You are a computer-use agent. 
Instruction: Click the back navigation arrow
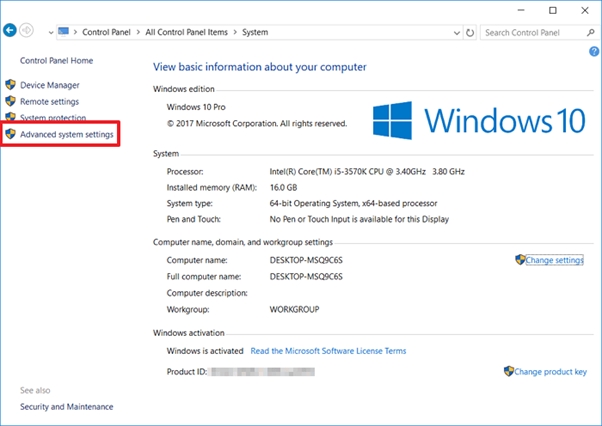click(11, 32)
